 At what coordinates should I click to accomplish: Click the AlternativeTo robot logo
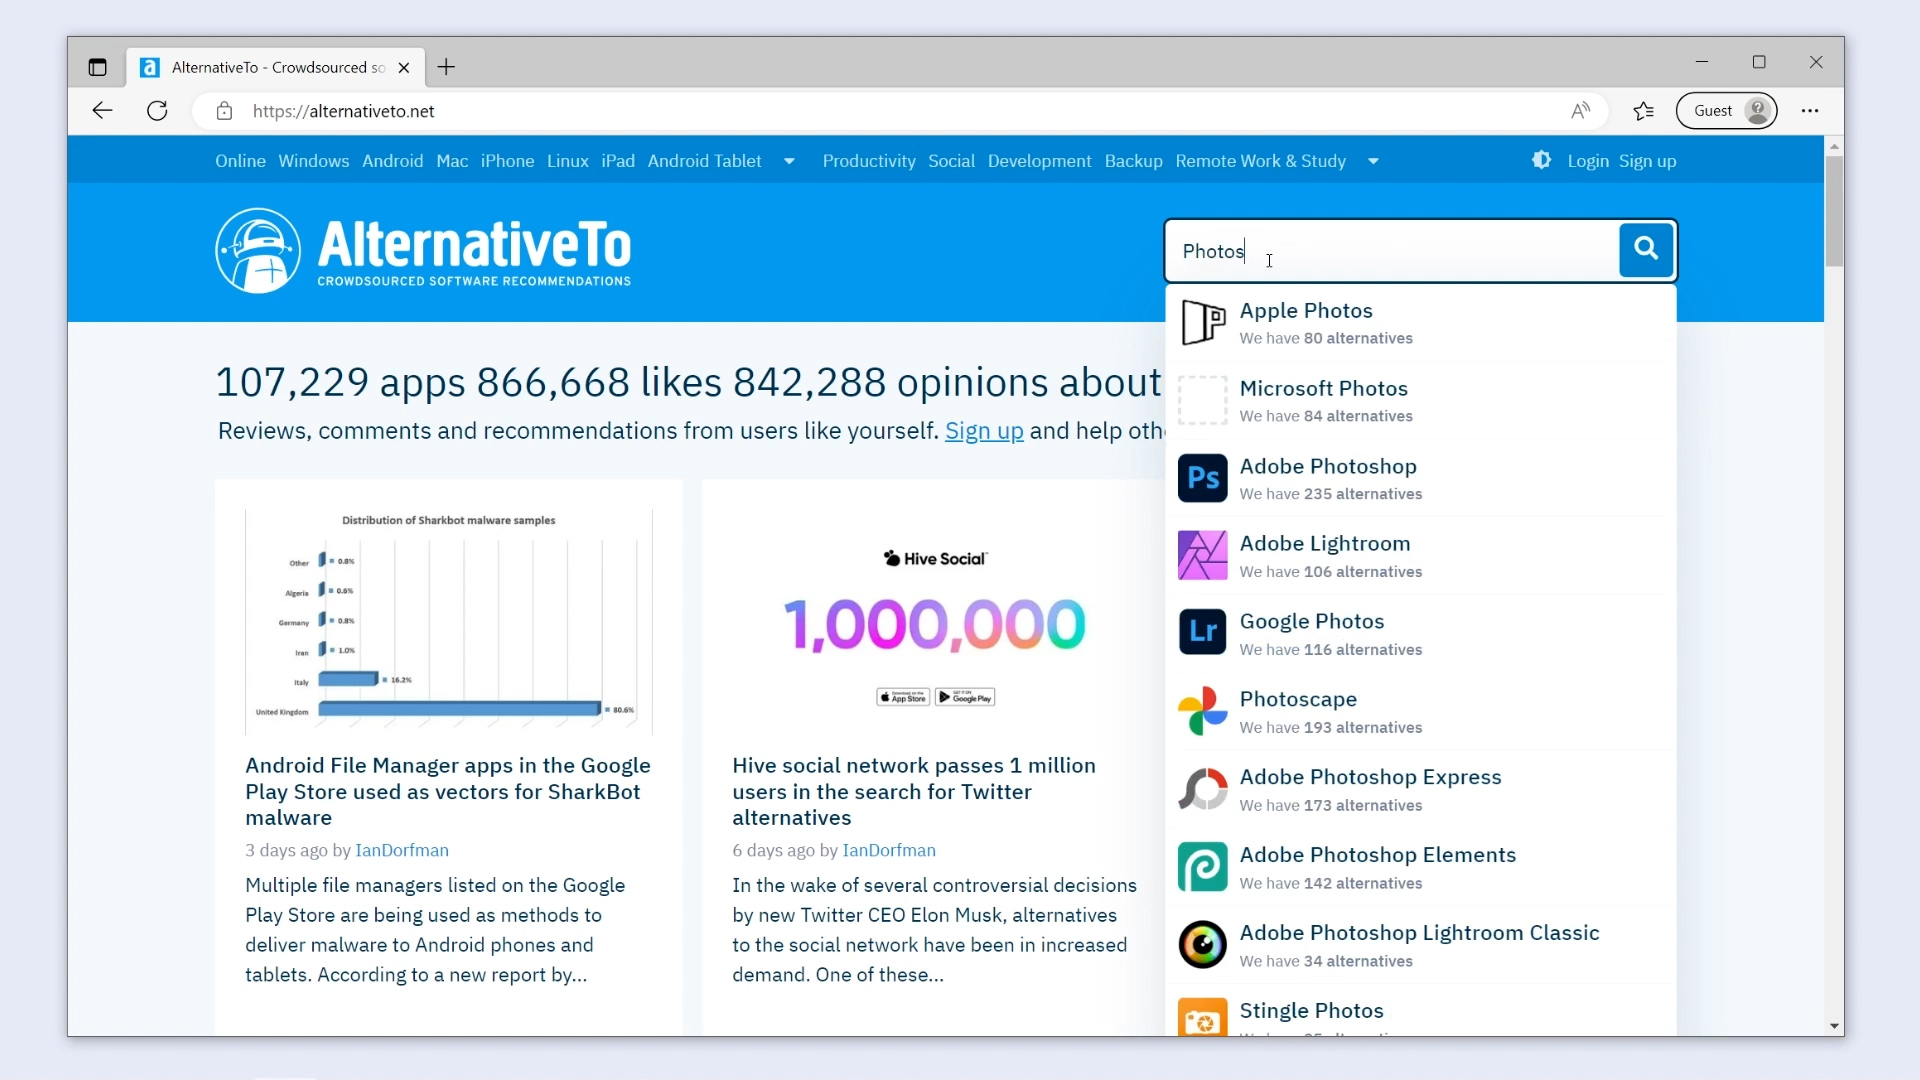[x=258, y=250]
